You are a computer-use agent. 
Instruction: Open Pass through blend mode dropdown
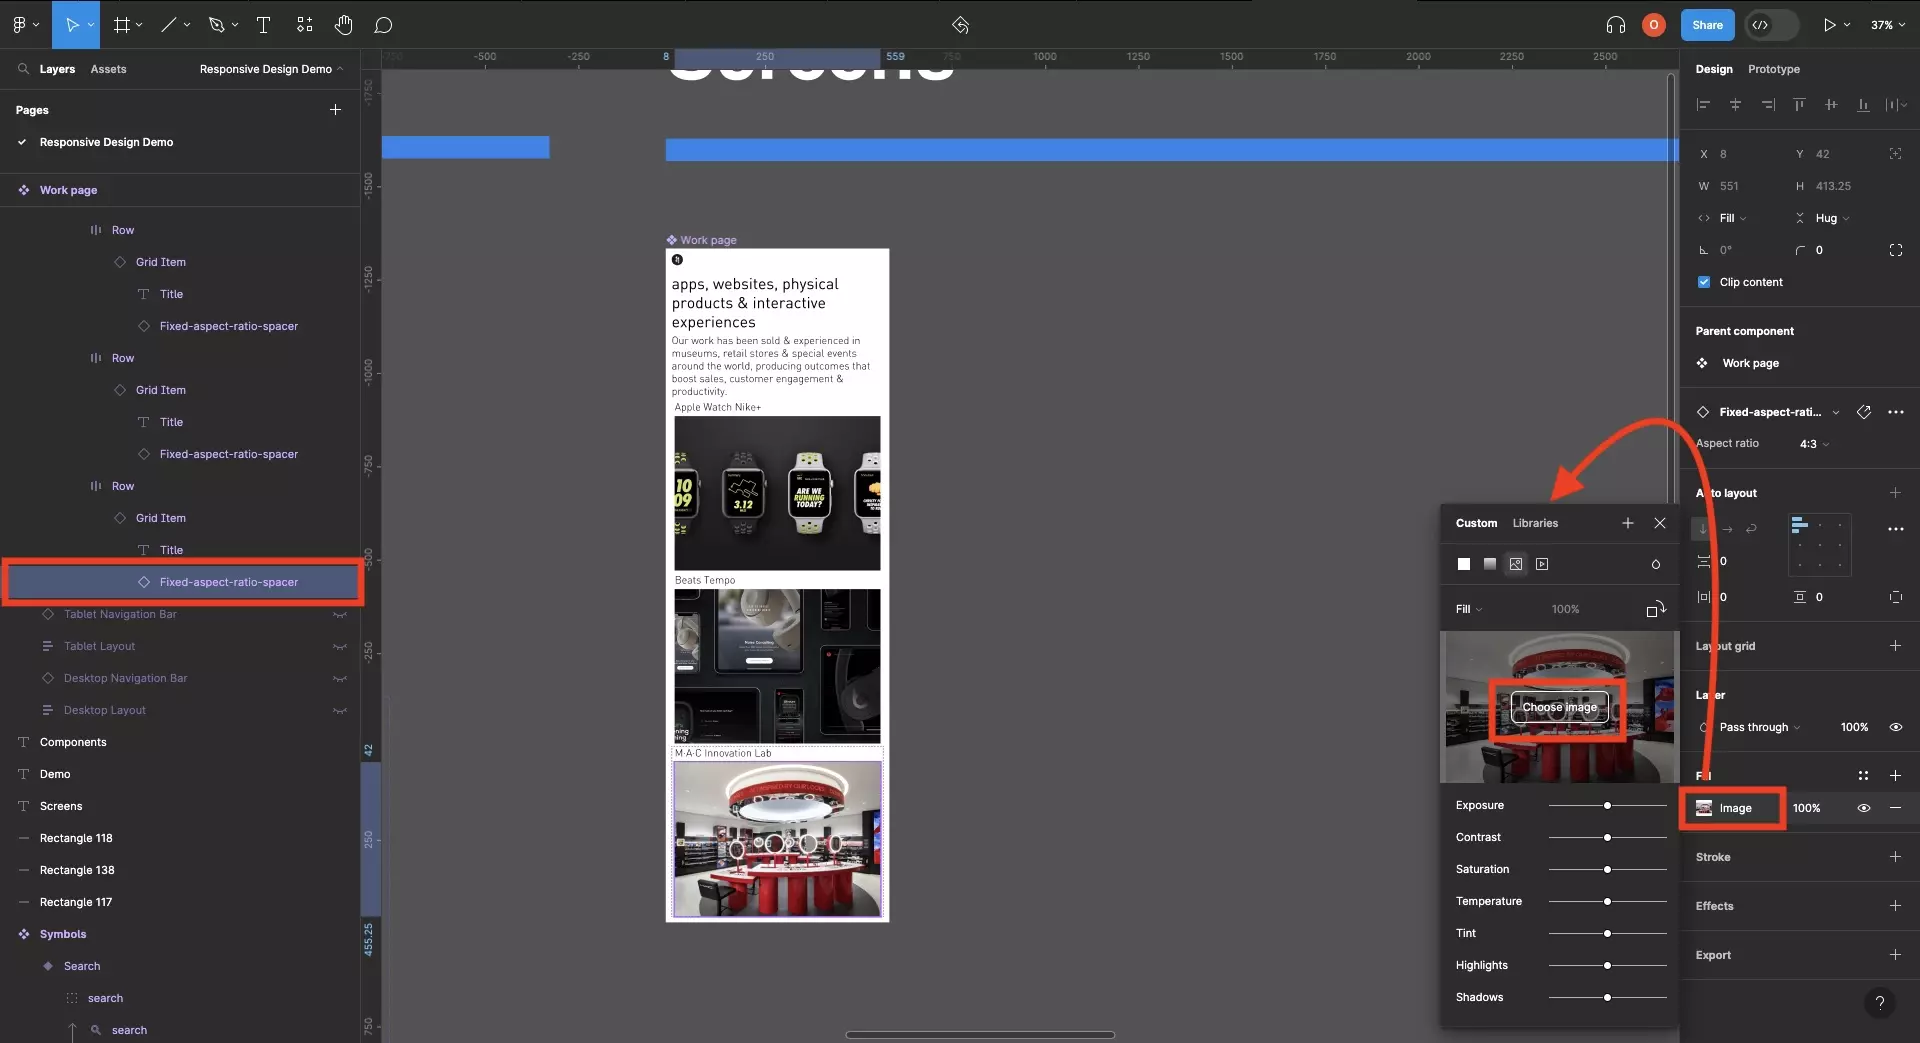[1759, 727]
